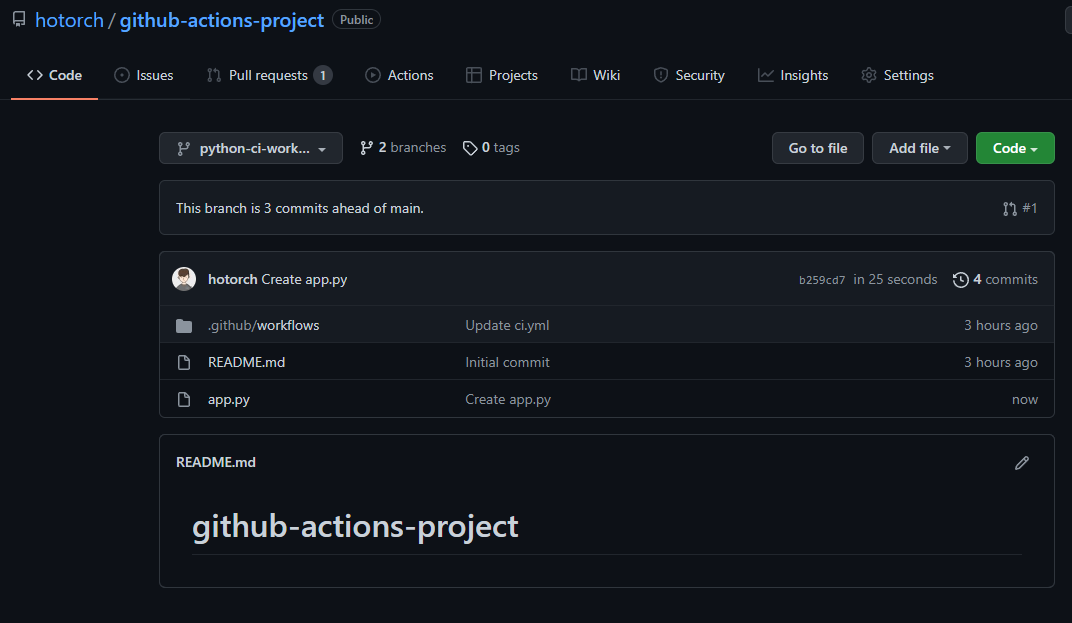Open the app.py file
This screenshot has width=1072, height=623.
[x=228, y=399]
